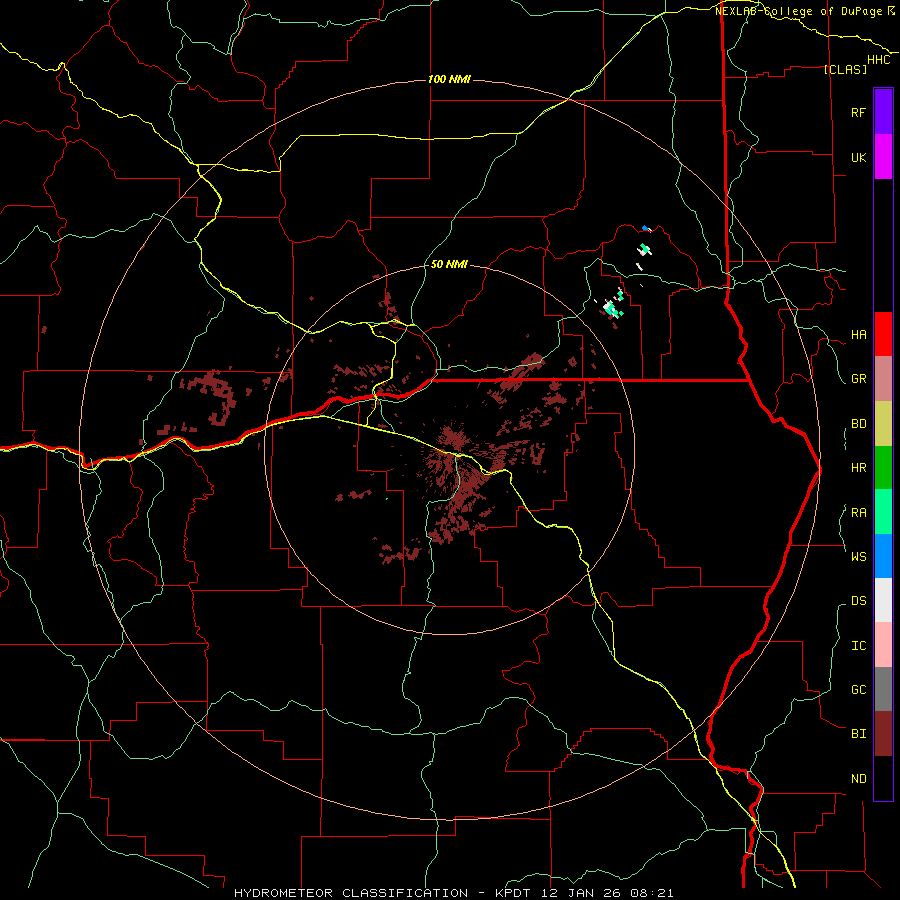The height and width of the screenshot is (900, 900).
Task: Click the HYDROMETEOR CLASSIFICATION title text
Action: (350, 893)
